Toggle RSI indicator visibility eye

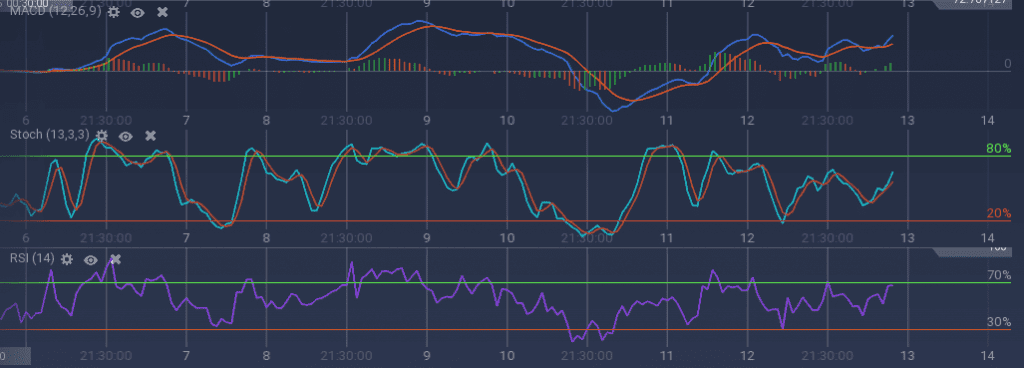[x=91, y=260]
